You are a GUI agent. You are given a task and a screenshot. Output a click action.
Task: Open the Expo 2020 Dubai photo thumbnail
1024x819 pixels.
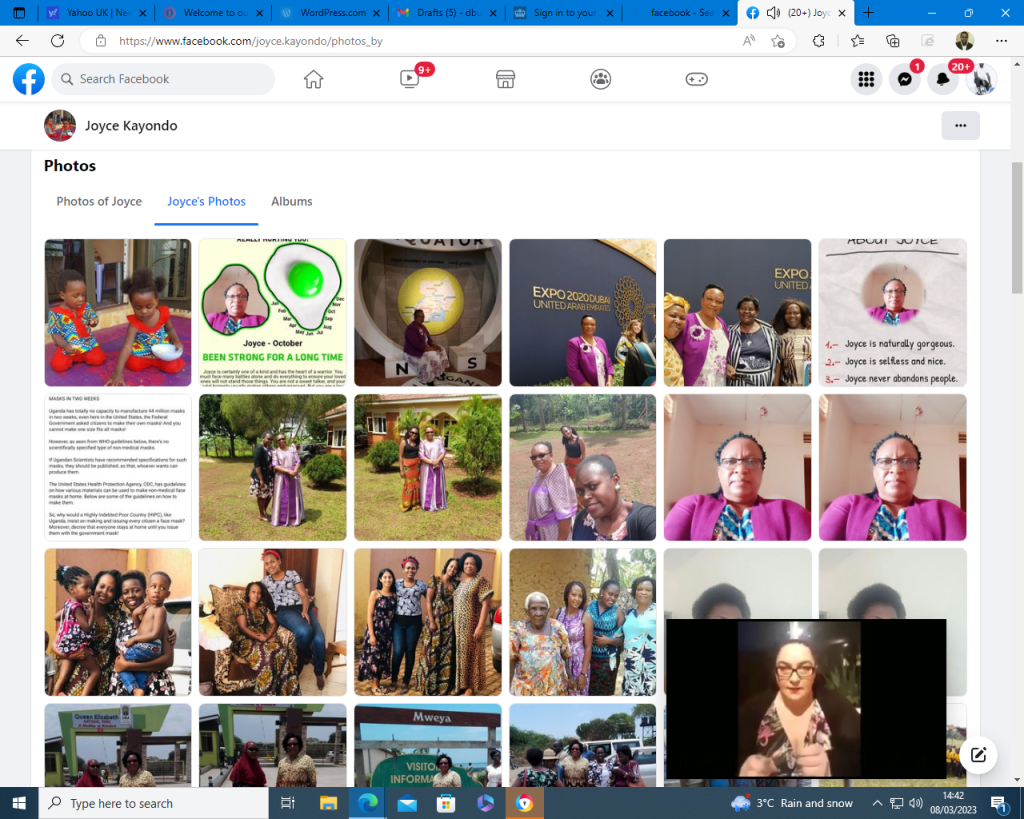tap(583, 312)
